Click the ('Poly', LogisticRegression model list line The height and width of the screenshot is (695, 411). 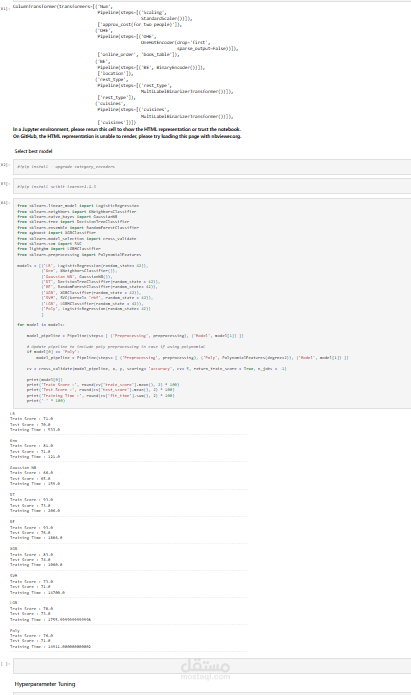[x=96, y=308]
